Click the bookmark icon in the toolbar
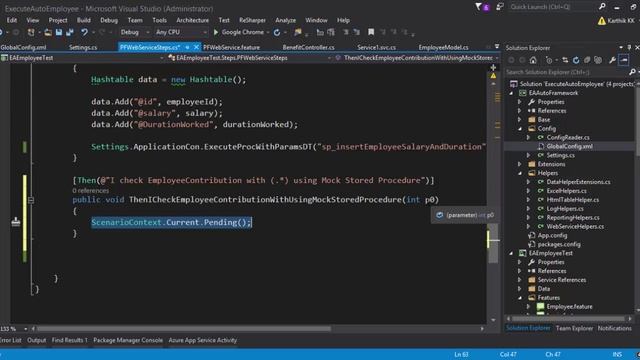The width and height of the screenshot is (640, 360). pyautogui.click(x=371, y=32)
